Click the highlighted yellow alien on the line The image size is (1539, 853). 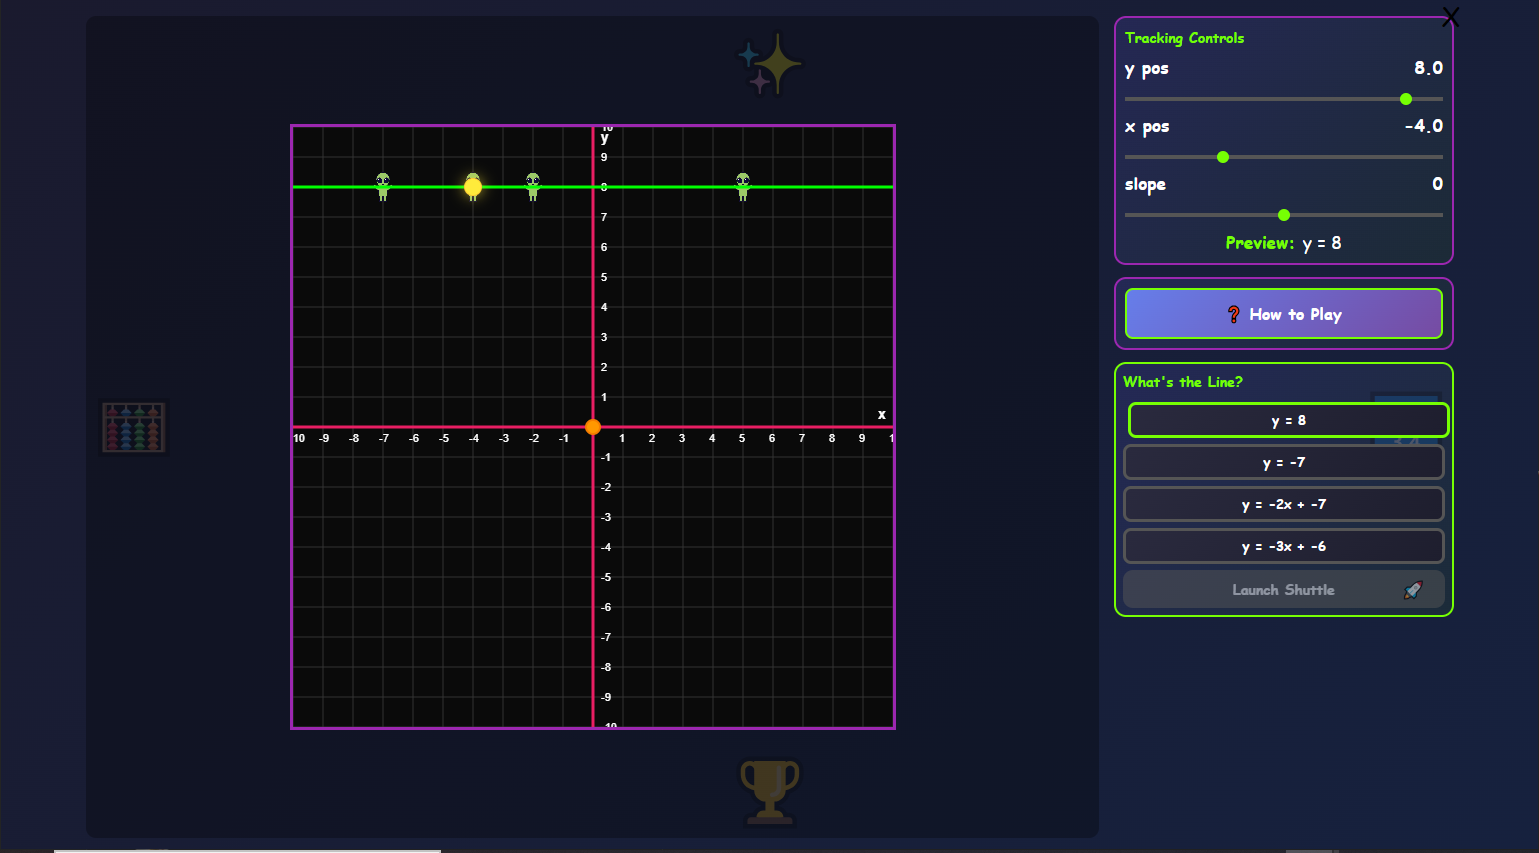pyautogui.click(x=471, y=187)
